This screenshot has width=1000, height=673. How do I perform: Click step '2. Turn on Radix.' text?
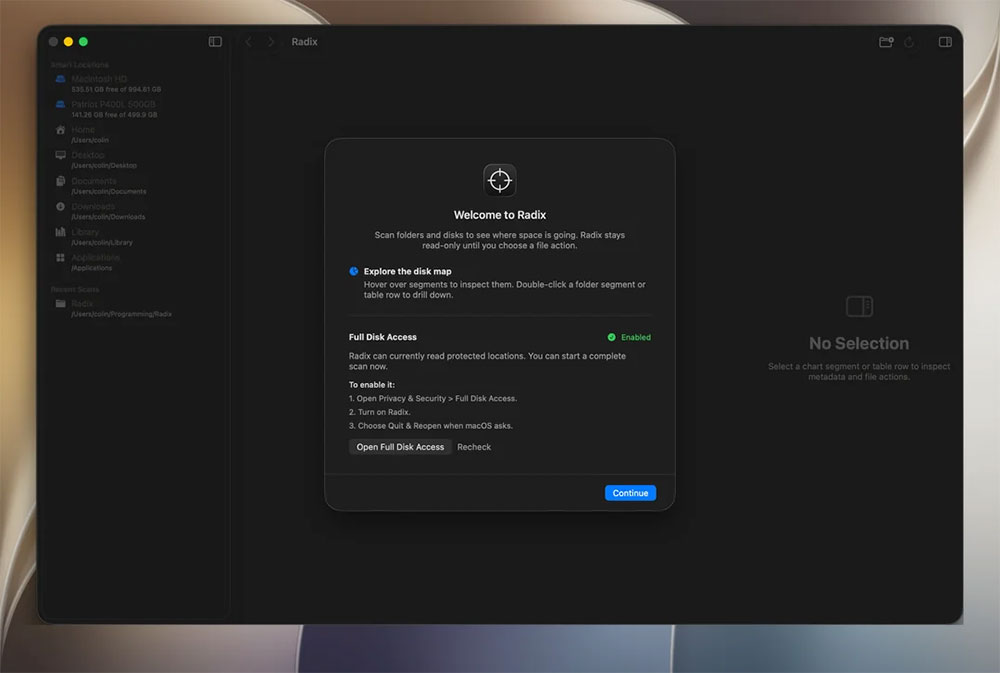pos(379,412)
